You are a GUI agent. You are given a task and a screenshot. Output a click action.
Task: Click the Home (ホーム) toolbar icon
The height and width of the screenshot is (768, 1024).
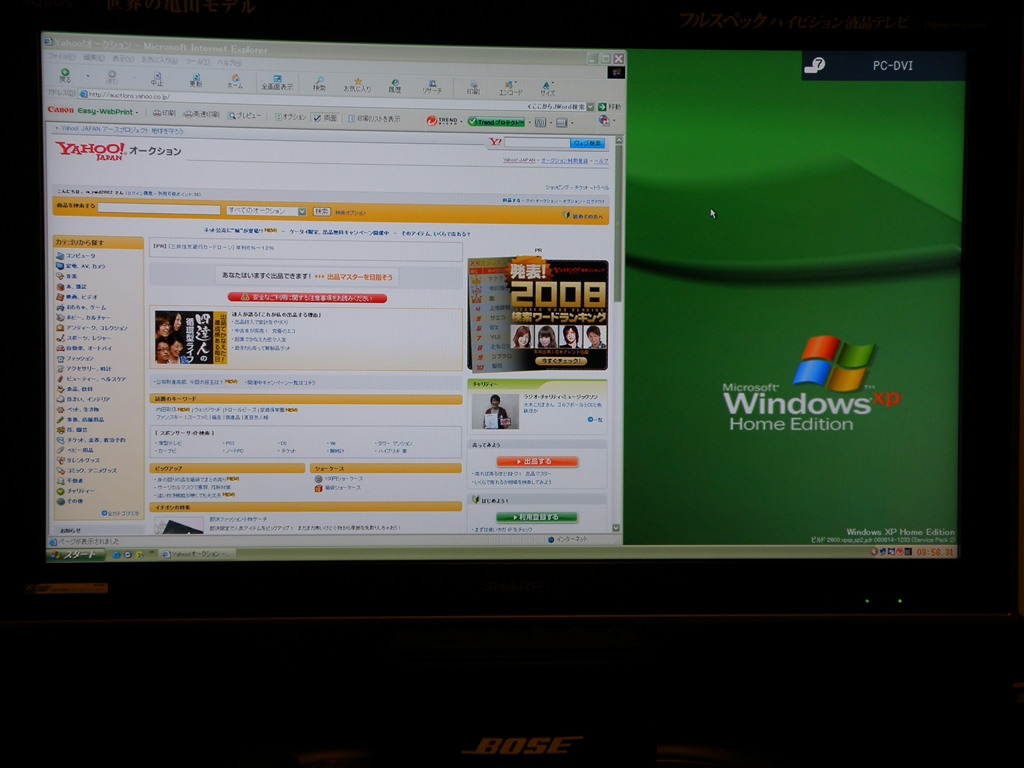click(x=235, y=81)
